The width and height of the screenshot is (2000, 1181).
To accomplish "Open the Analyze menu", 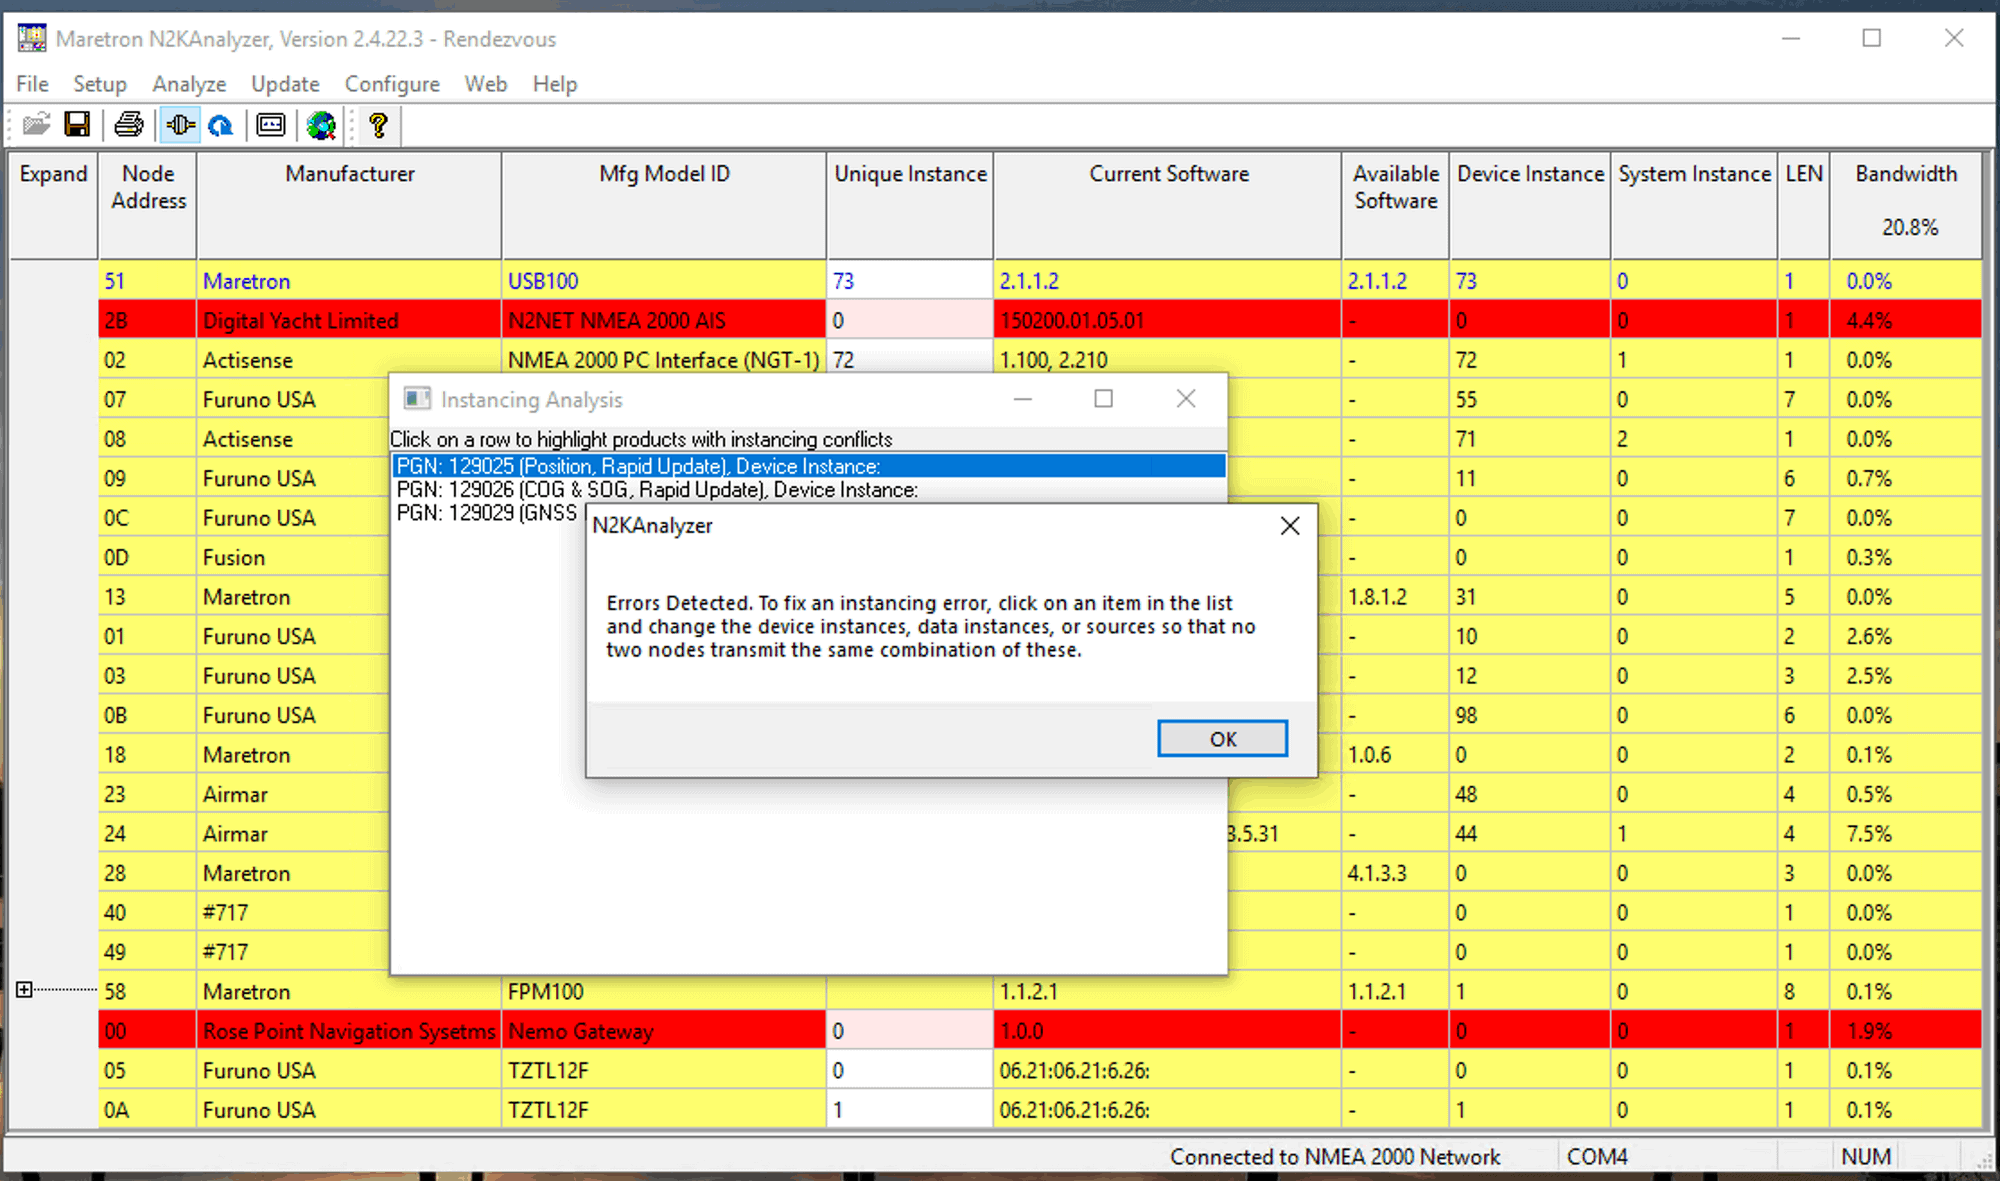I will coord(189,84).
